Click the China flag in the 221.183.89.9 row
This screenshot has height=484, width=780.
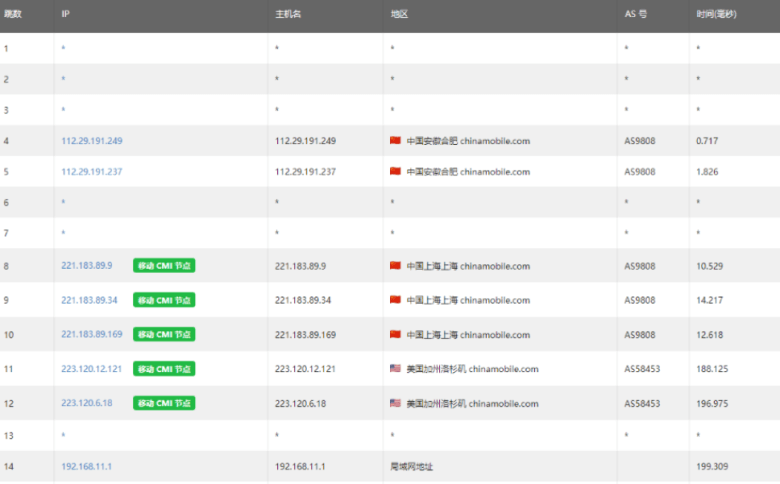[x=395, y=266]
